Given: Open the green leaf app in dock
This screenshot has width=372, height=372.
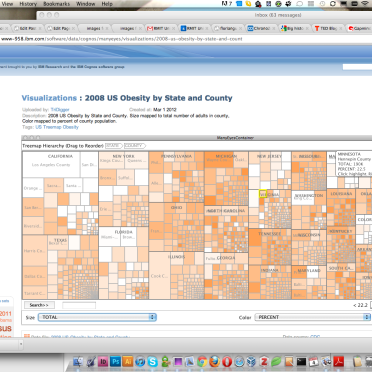Looking at the screenshot, I should pyautogui.click(x=276, y=362).
